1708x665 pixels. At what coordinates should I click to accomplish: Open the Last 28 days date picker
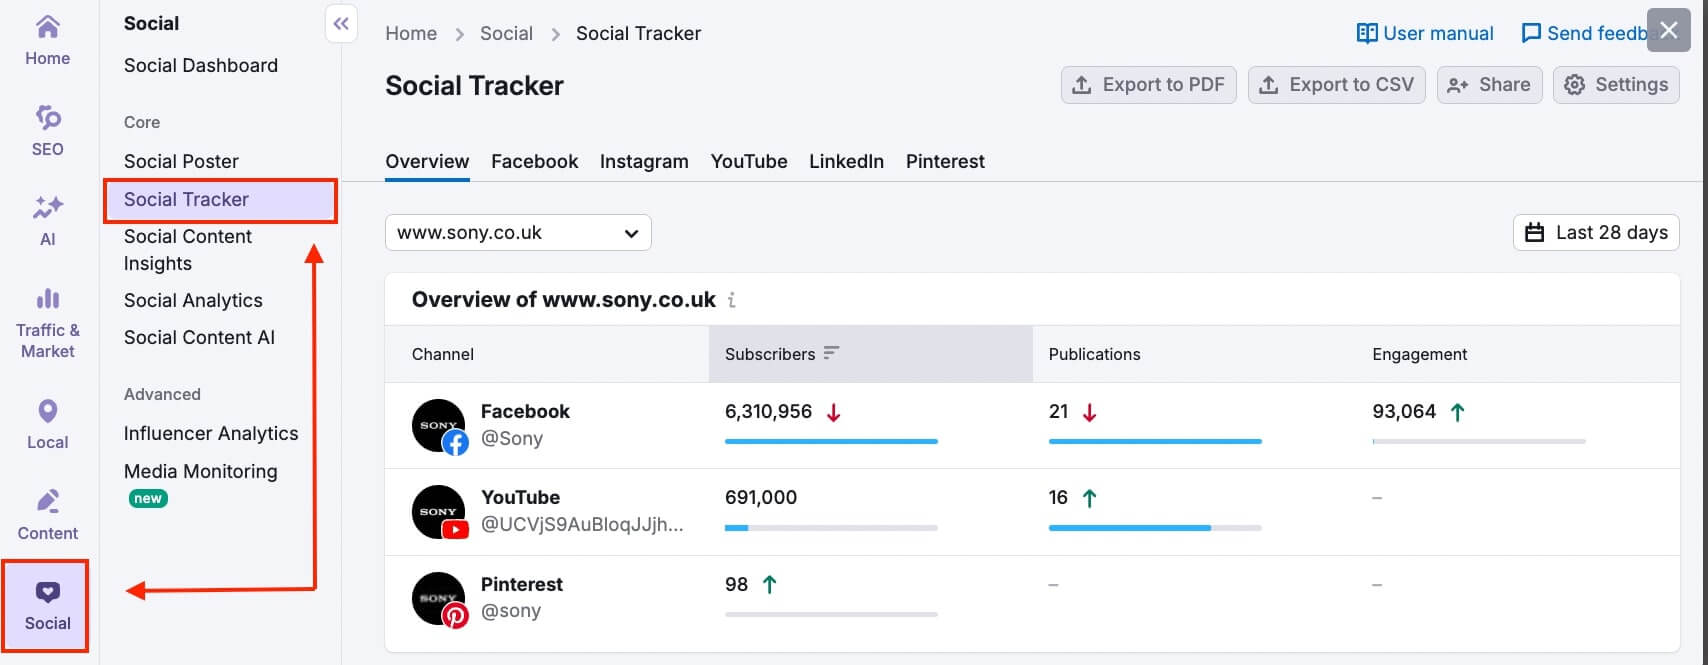1596,233
